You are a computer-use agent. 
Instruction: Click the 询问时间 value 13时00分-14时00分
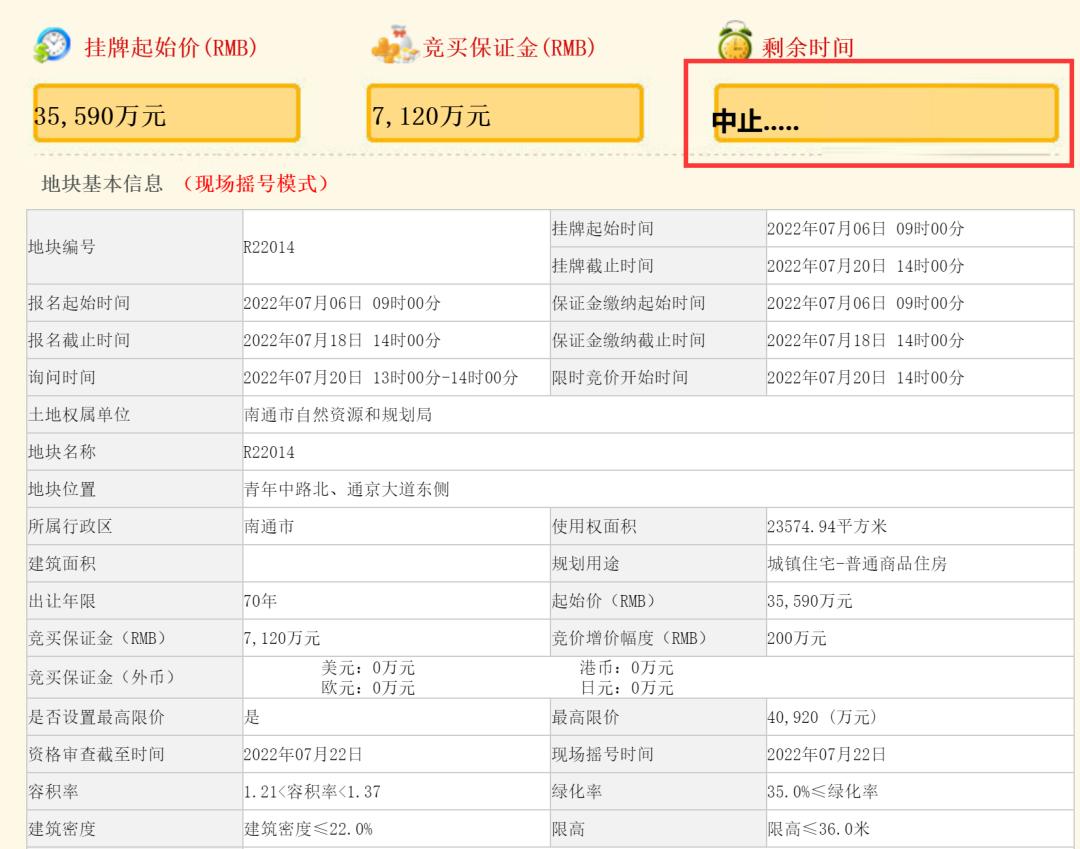(x=380, y=377)
